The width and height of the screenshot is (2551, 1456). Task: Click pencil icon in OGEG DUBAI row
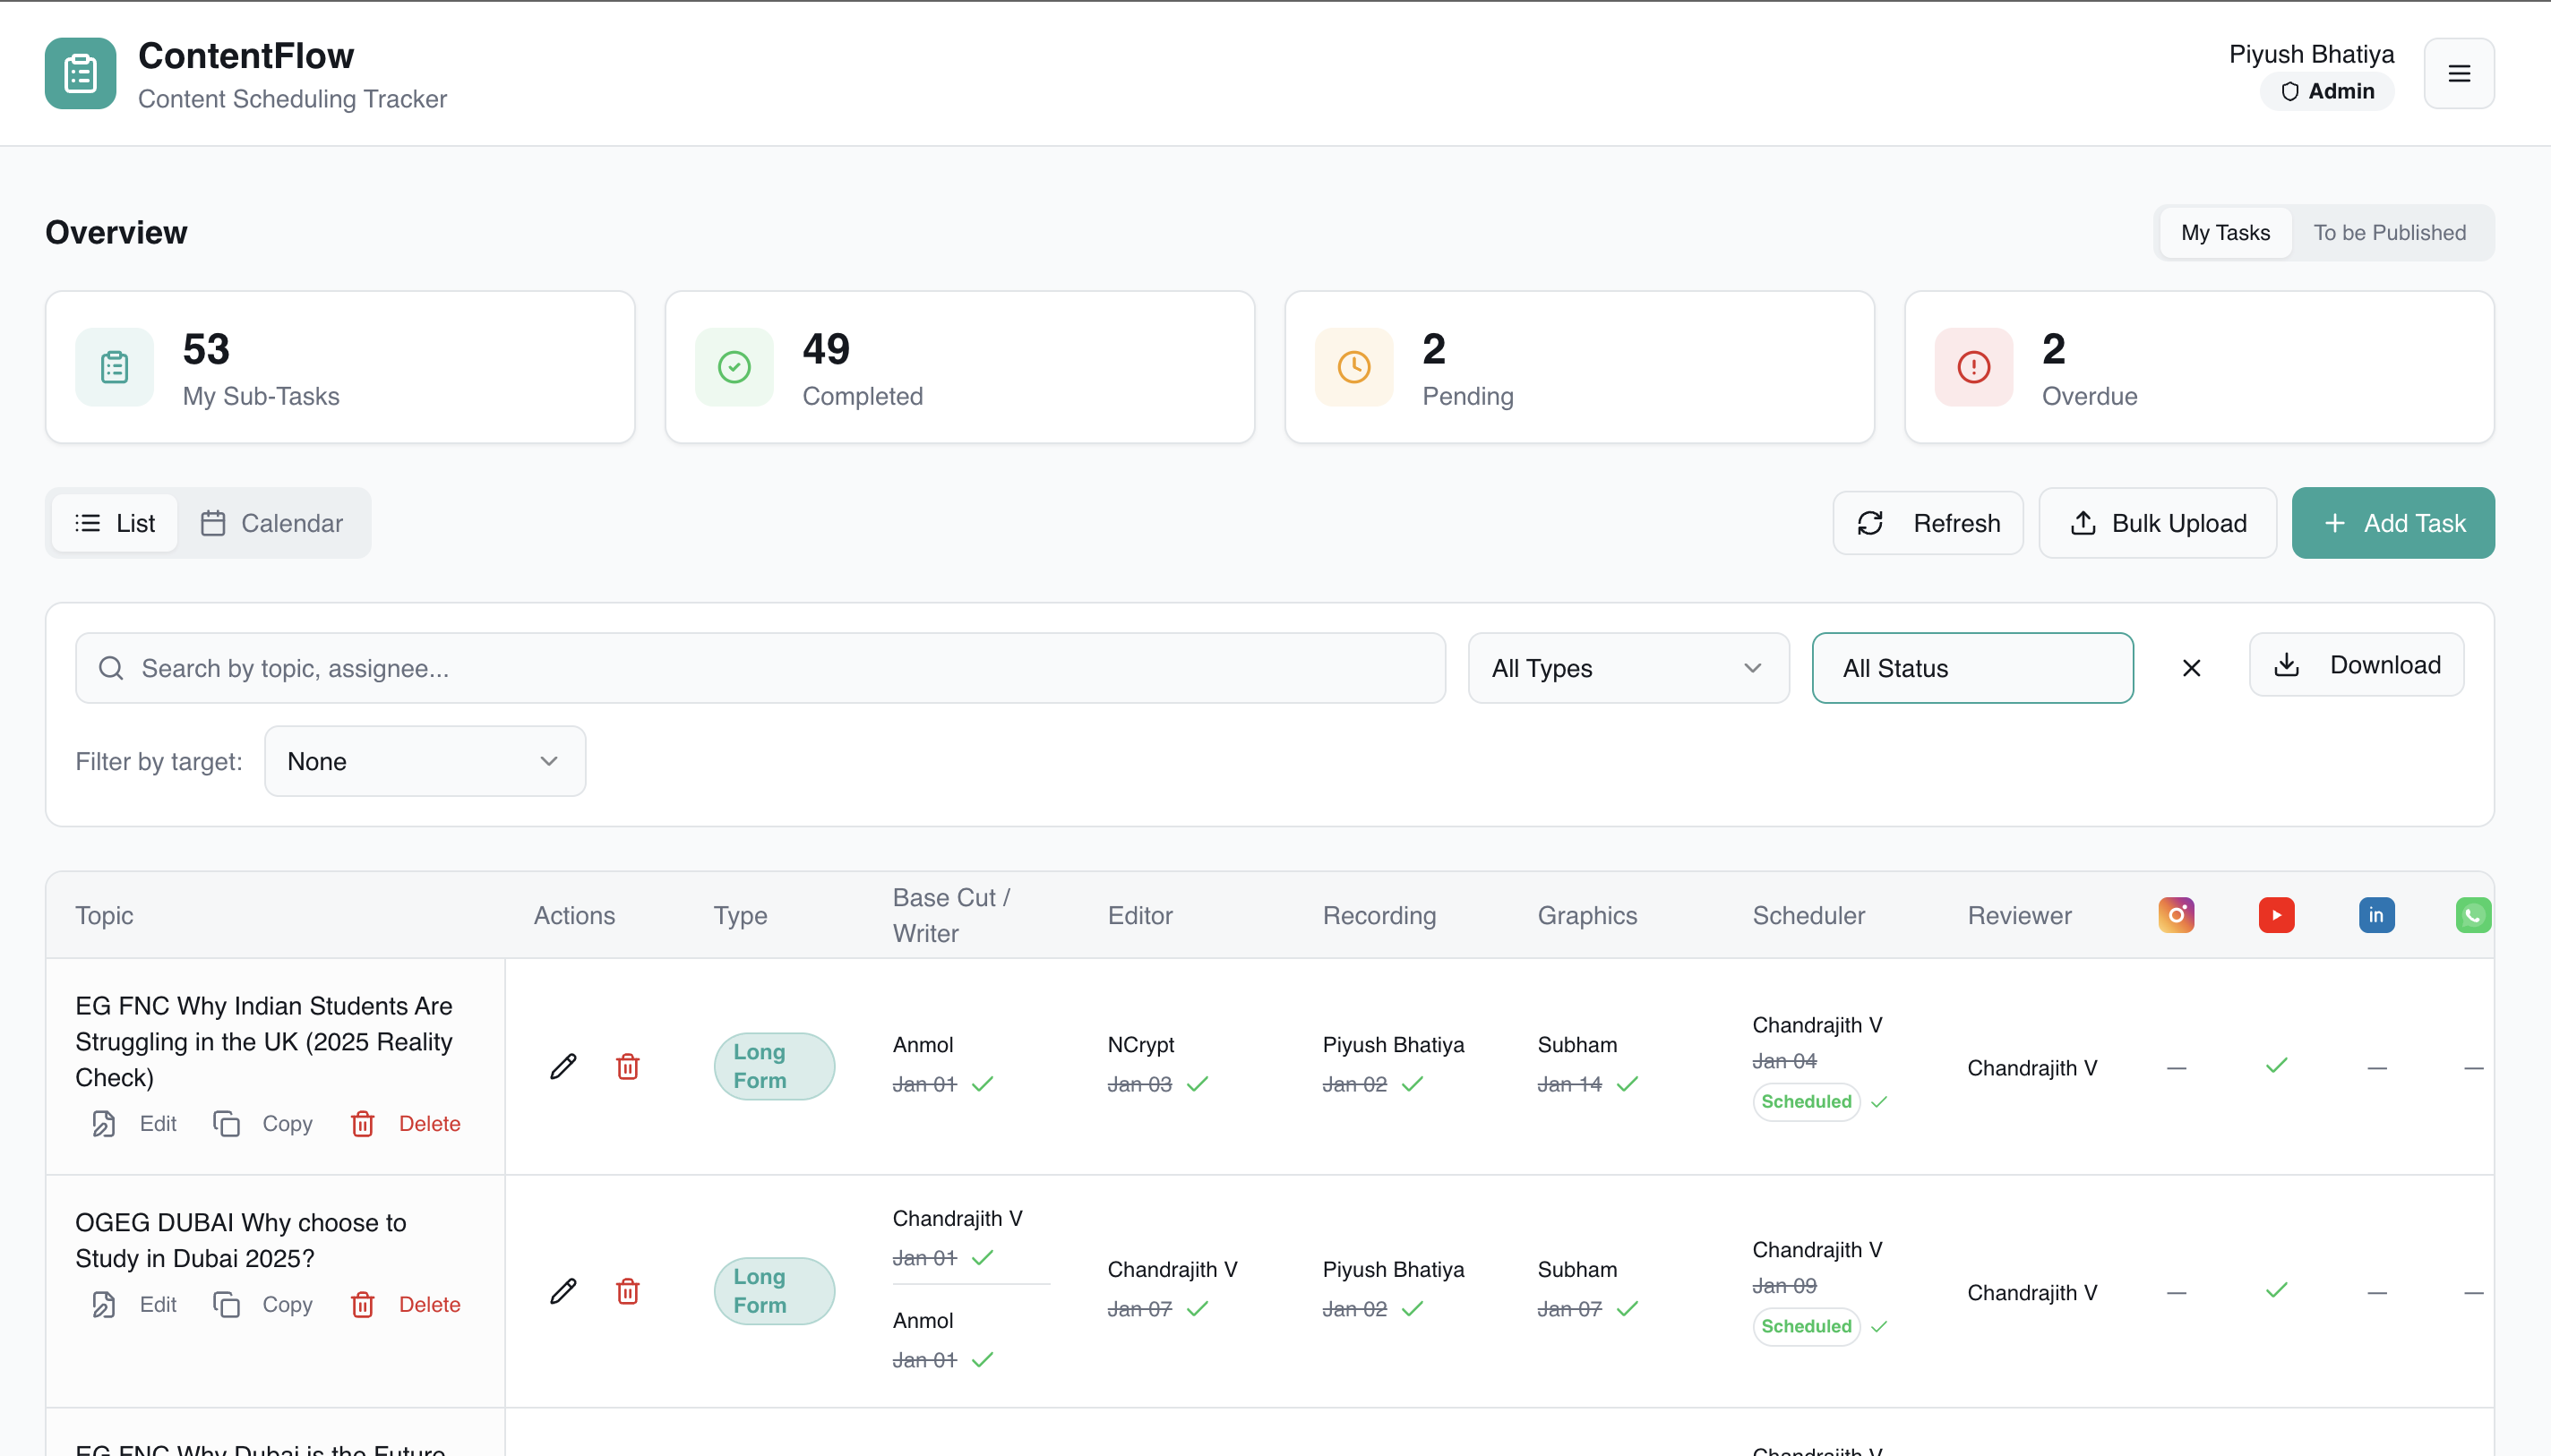coord(563,1291)
